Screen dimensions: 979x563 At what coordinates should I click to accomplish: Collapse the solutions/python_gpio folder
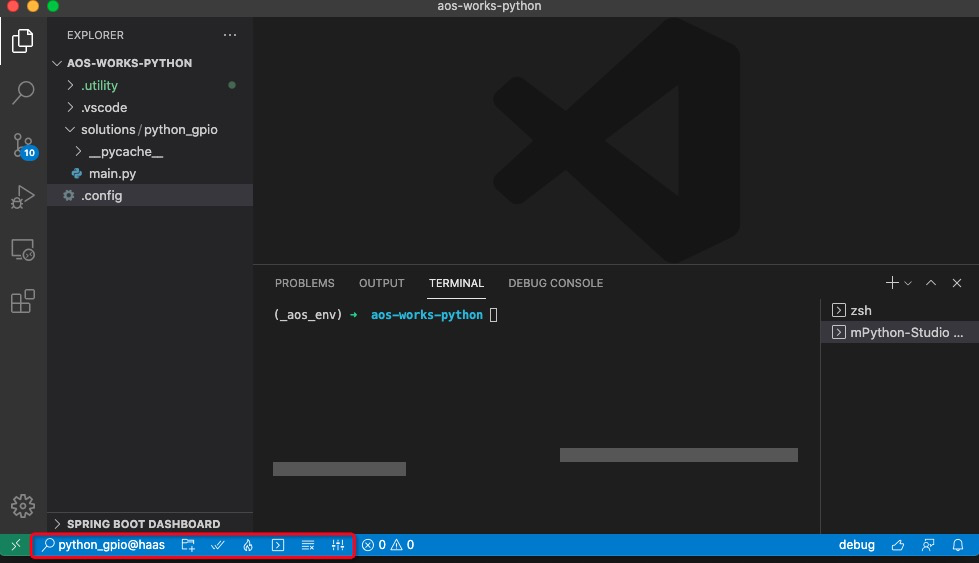150,129
